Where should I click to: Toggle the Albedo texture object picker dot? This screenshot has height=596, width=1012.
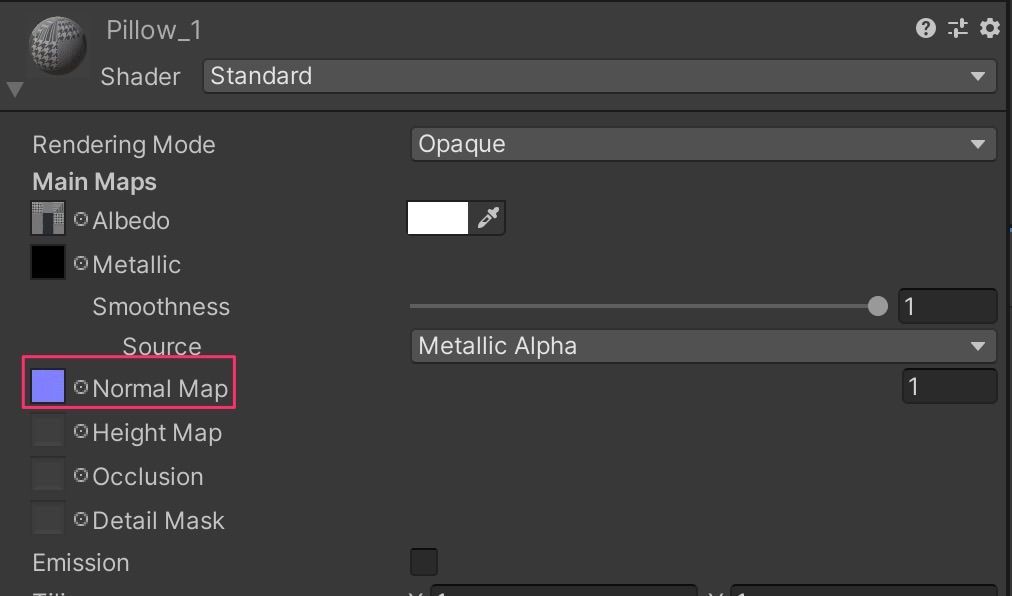(x=80, y=219)
